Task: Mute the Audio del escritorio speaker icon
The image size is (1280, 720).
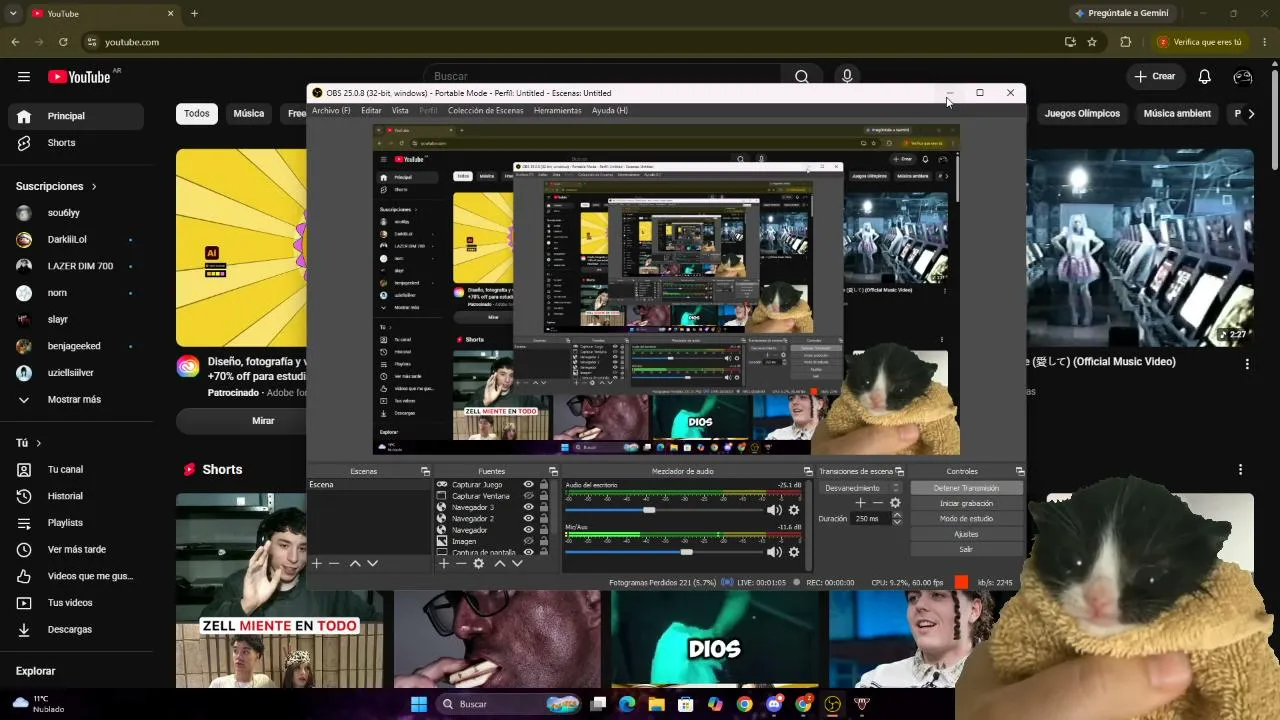Action: pos(774,510)
